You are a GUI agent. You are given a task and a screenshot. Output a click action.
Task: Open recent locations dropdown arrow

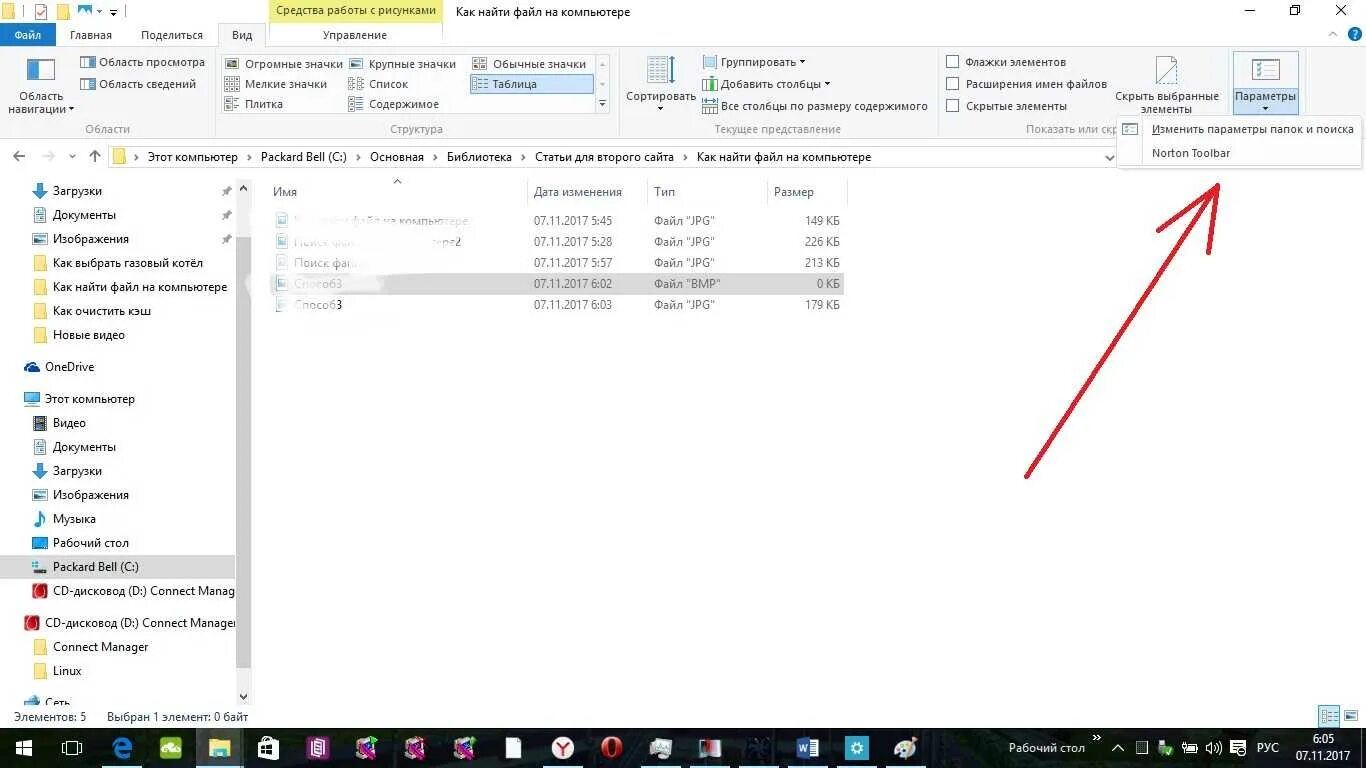(72, 157)
